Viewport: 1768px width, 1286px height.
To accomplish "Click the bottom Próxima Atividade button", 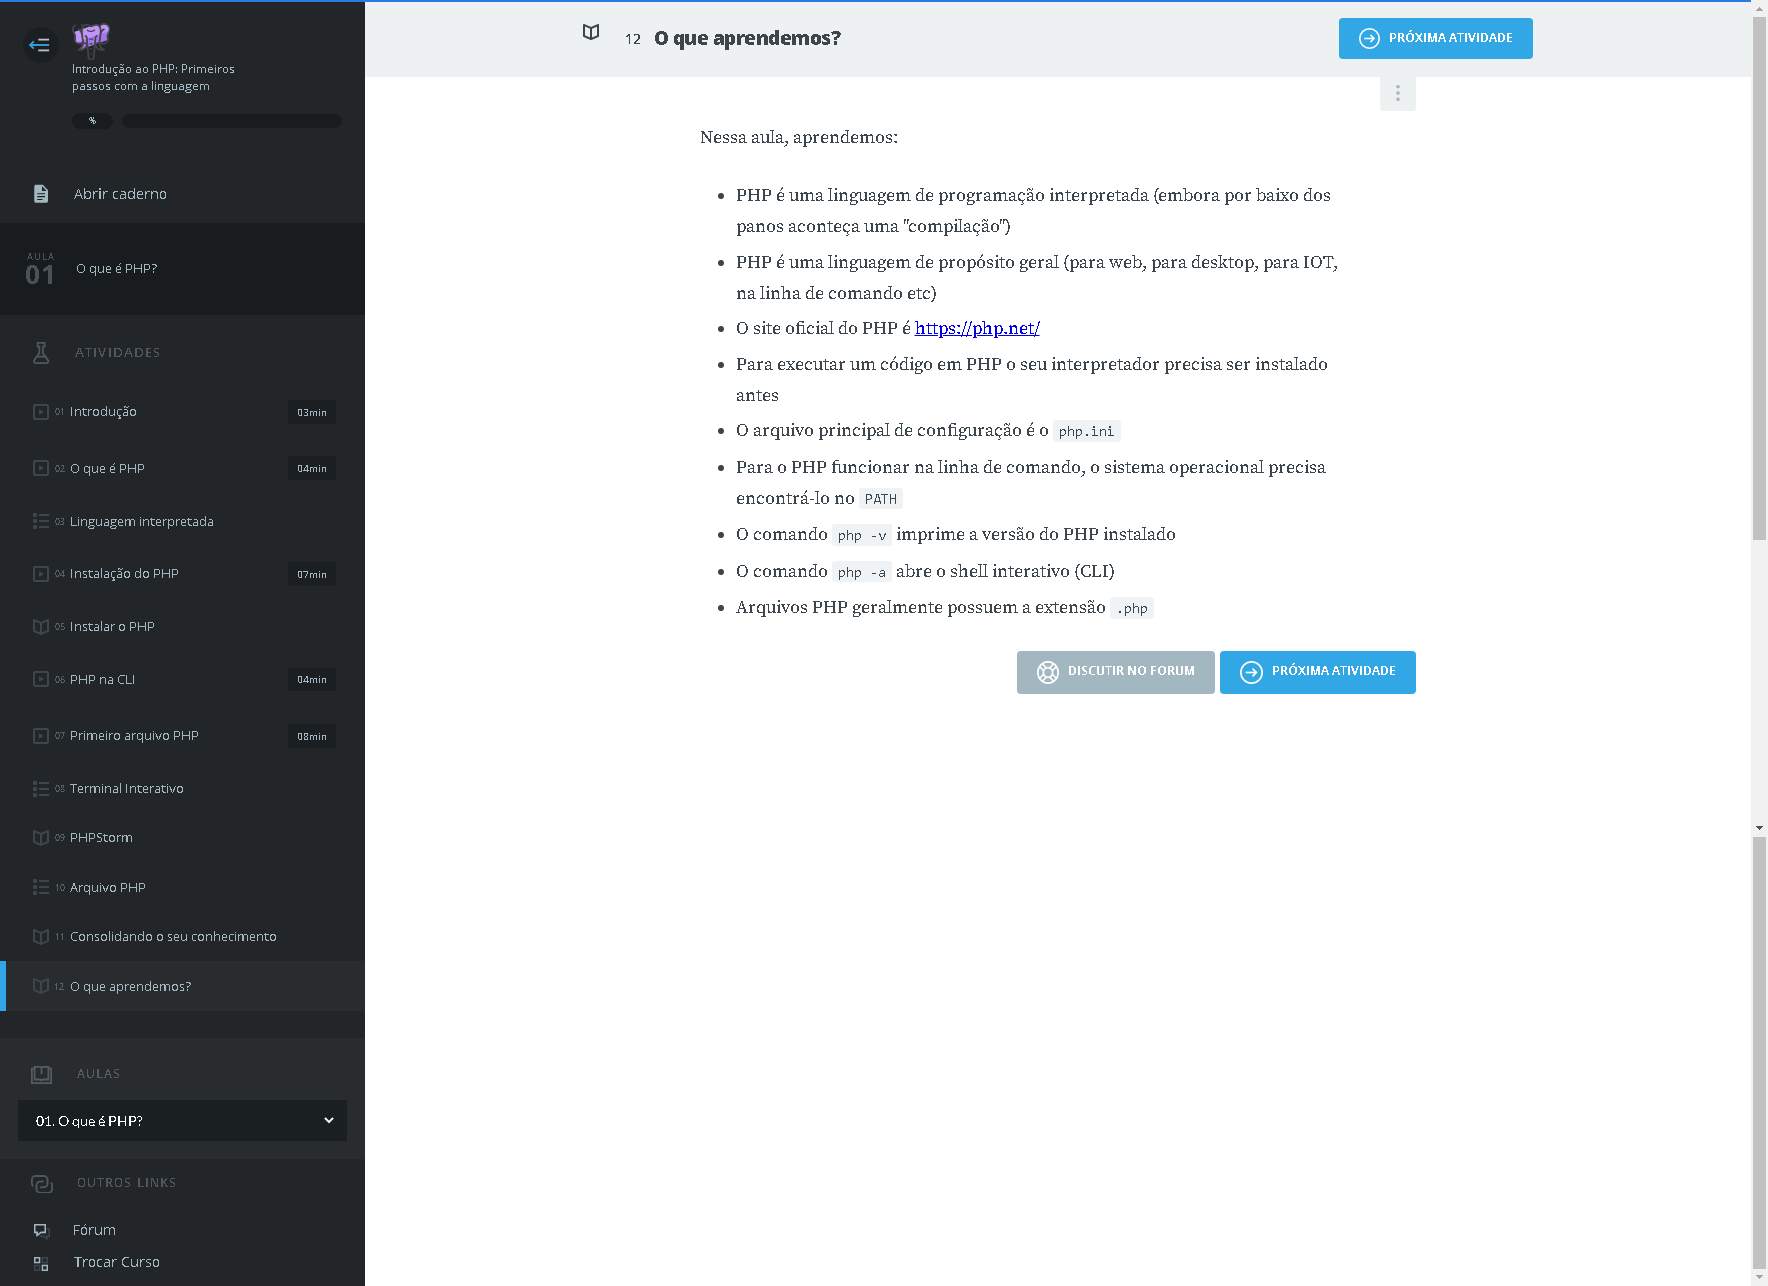I will pyautogui.click(x=1317, y=672).
